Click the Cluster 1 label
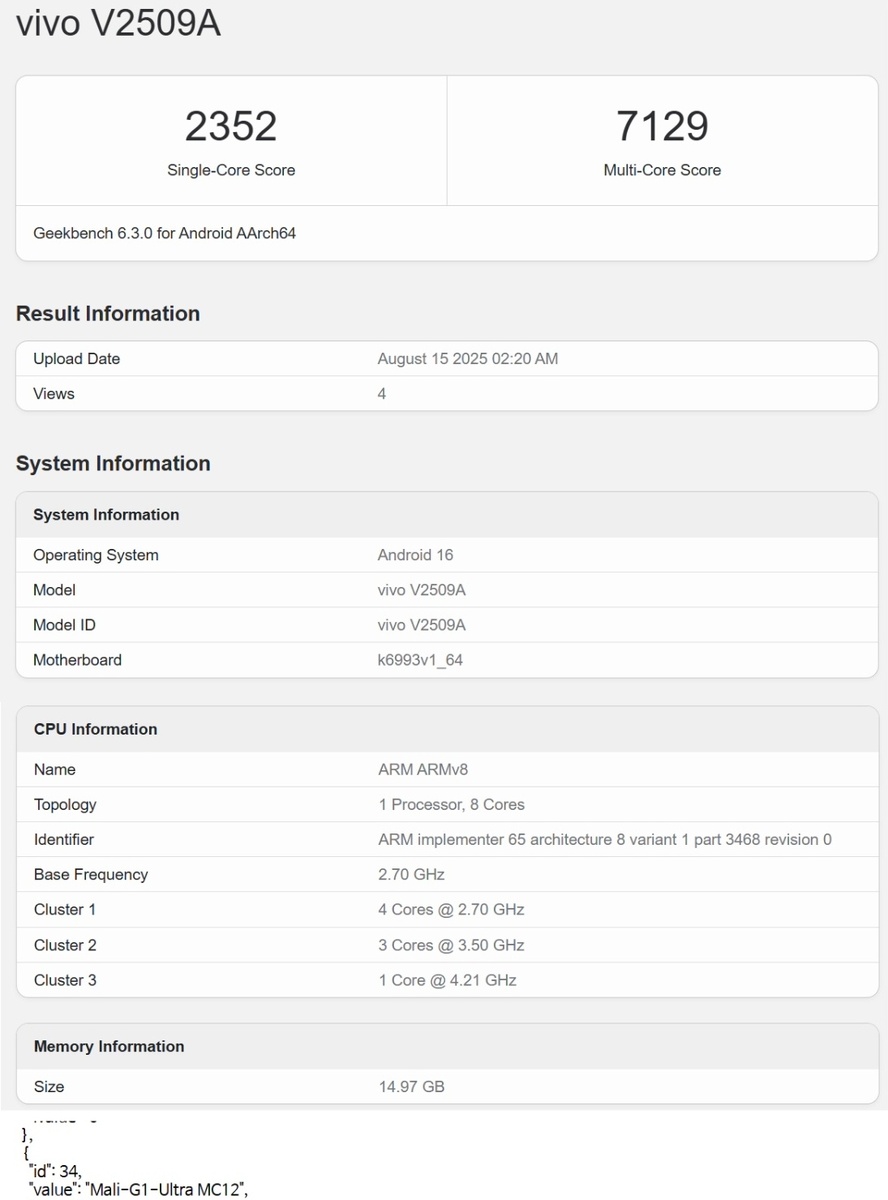Image resolution: width=888 pixels, height=1200 pixels. [65, 910]
